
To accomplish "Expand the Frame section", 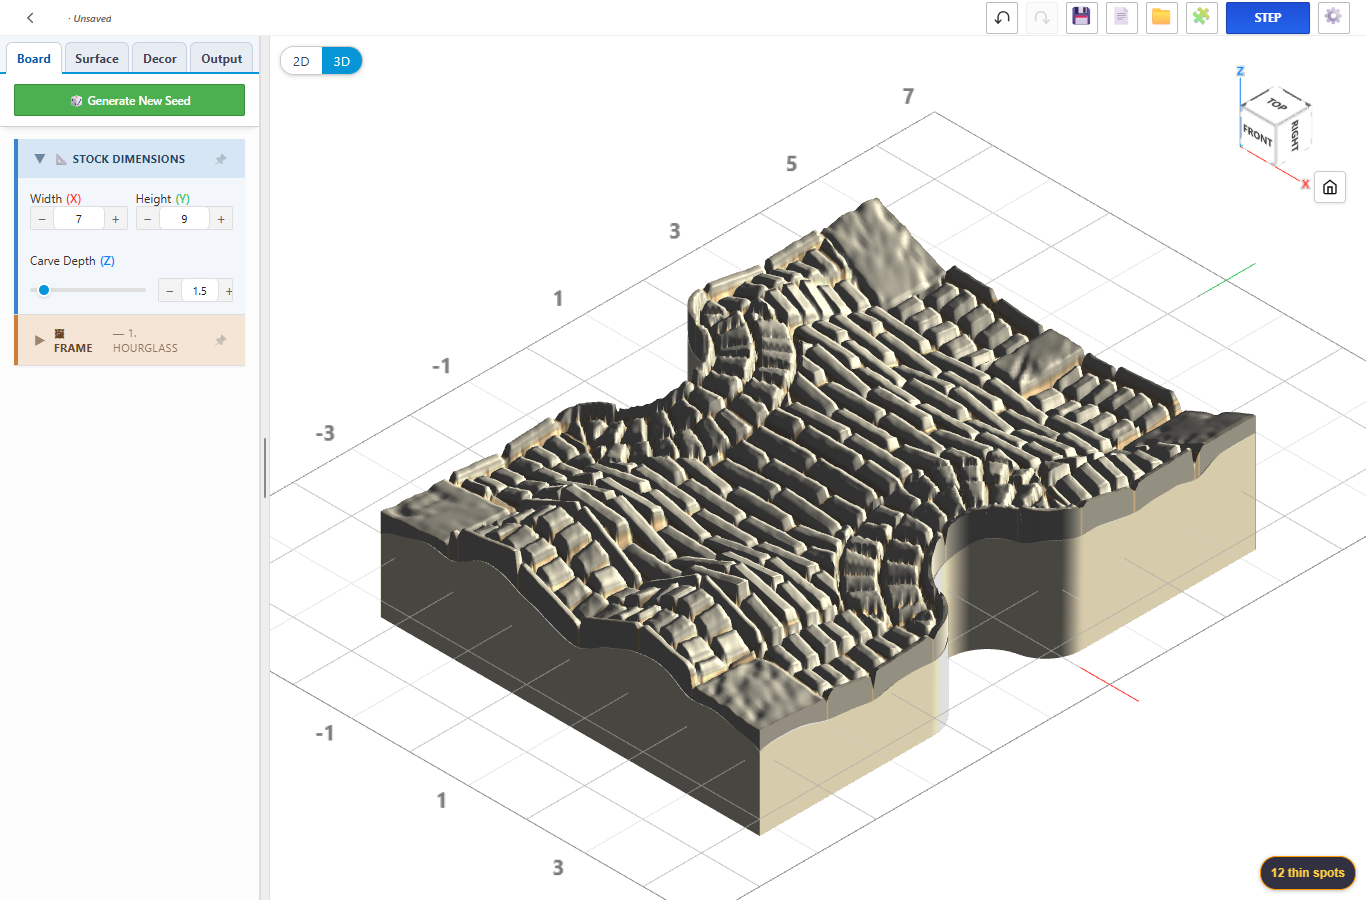I will 40,340.
